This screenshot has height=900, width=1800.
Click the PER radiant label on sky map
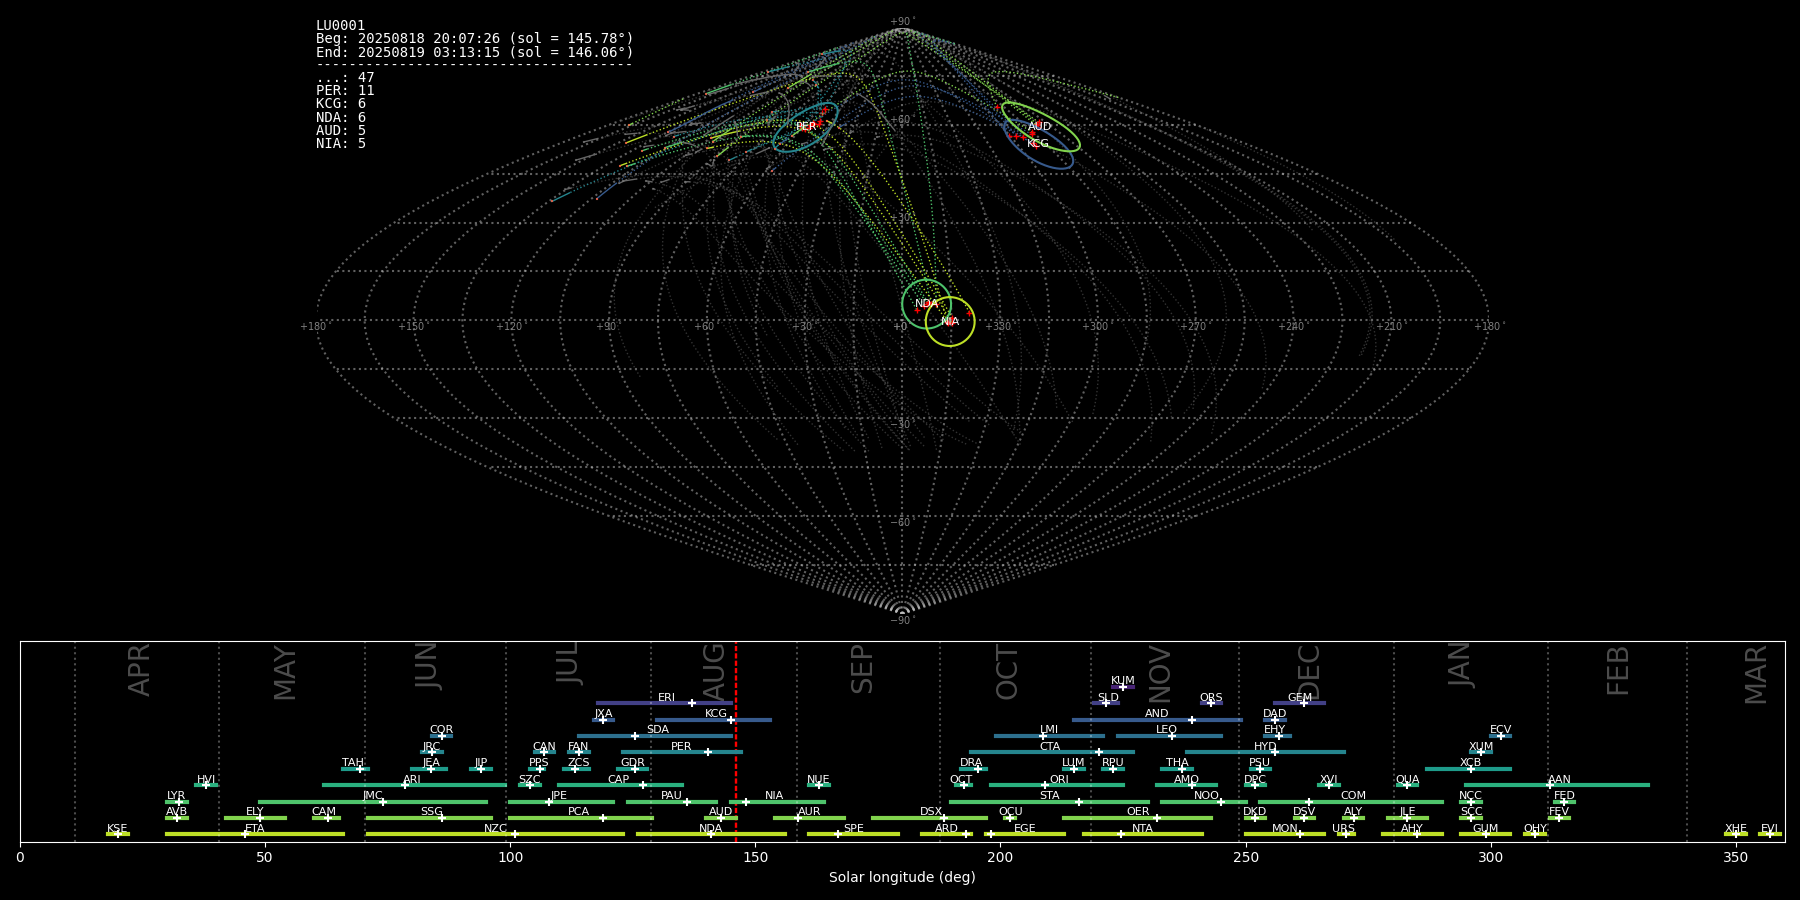[x=806, y=127]
